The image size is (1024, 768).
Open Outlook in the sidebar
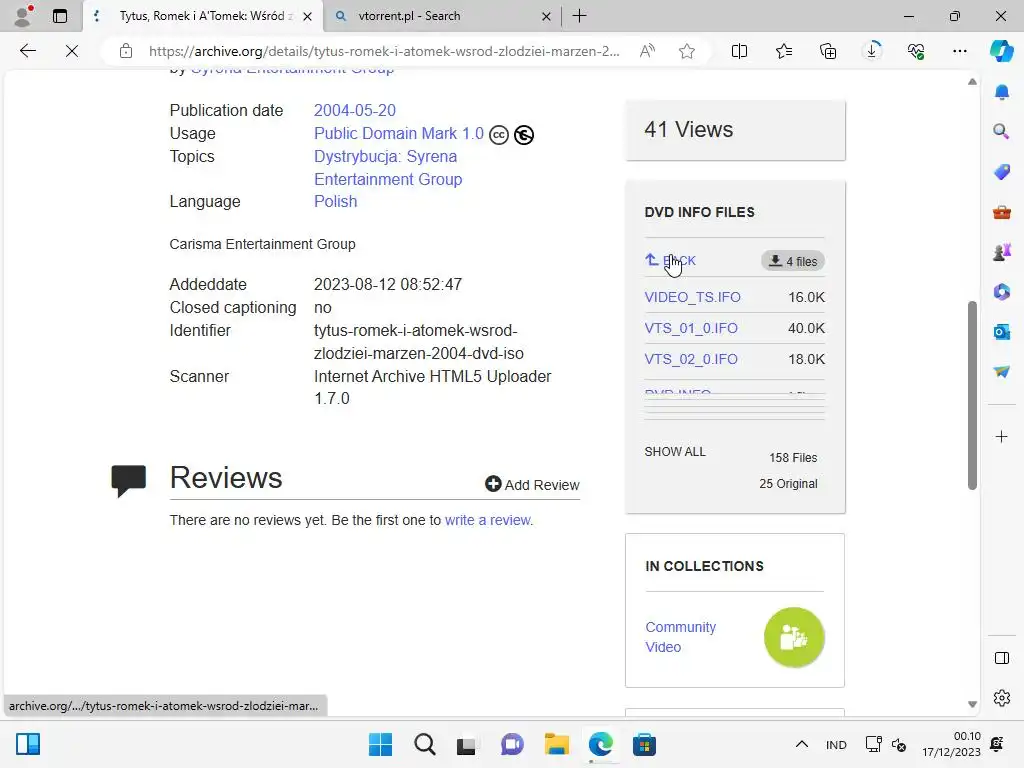click(1002, 332)
